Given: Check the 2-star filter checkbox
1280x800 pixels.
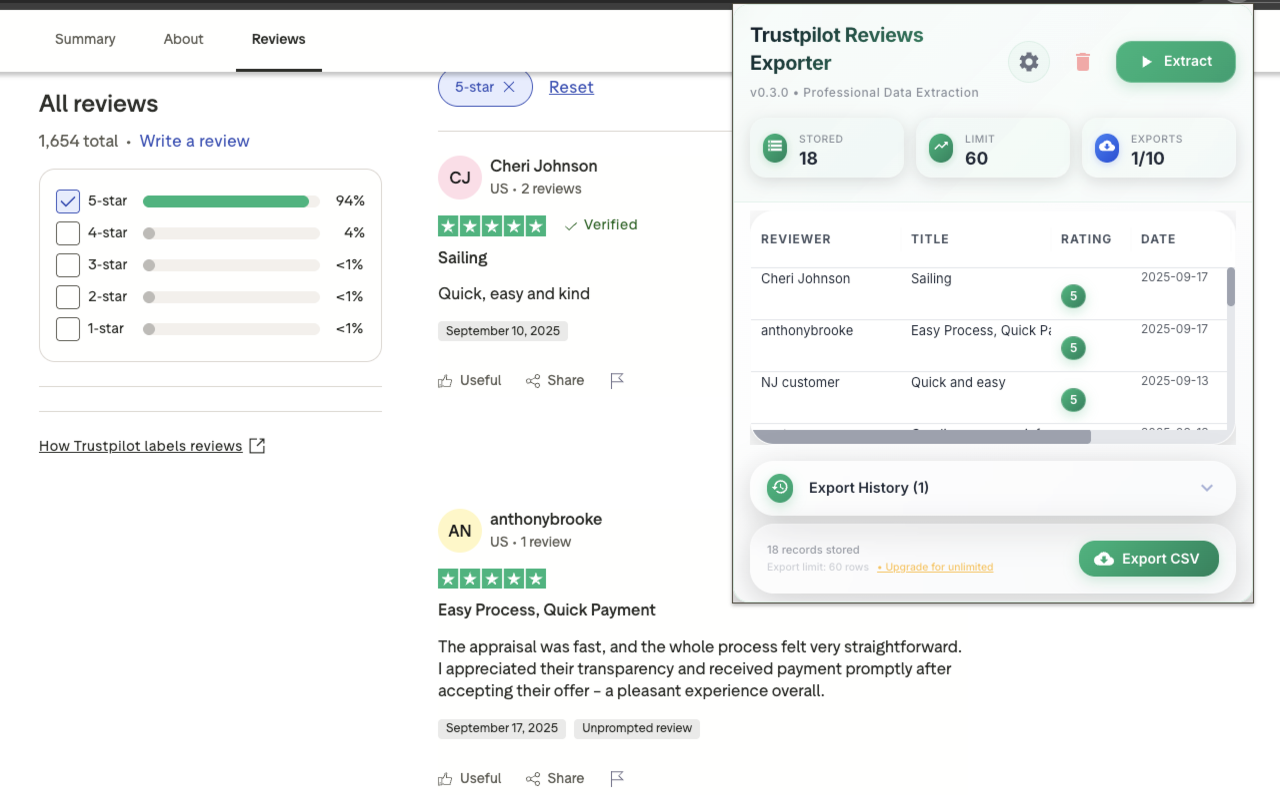Looking at the screenshot, I should [x=68, y=297].
